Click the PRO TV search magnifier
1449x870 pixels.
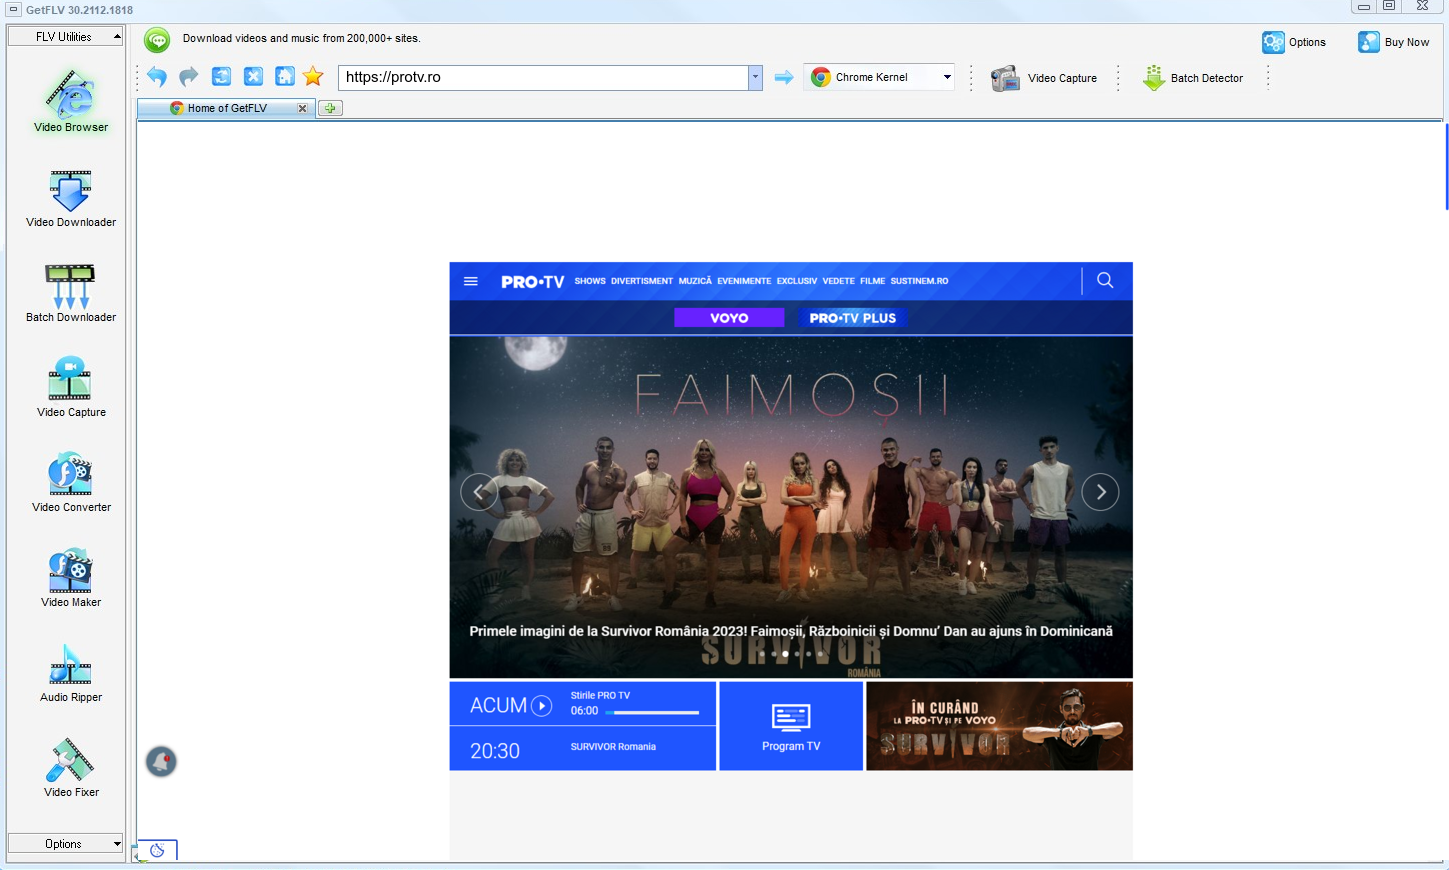tap(1105, 280)
